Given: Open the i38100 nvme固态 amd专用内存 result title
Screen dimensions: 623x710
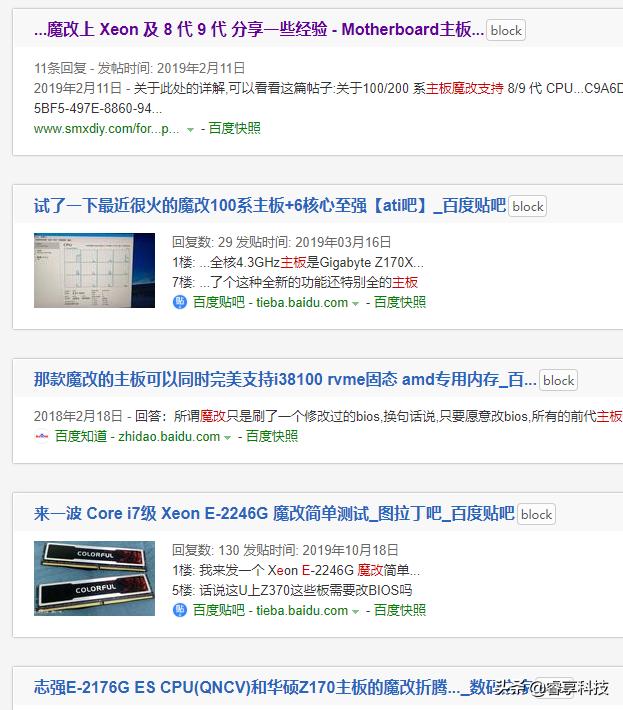Looking at the screenshot, I should click(x=285, y=379).
